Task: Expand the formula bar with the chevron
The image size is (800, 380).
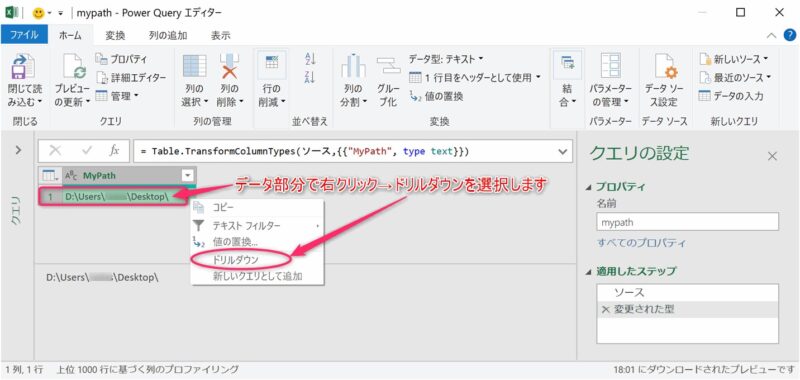Action: 563,151
